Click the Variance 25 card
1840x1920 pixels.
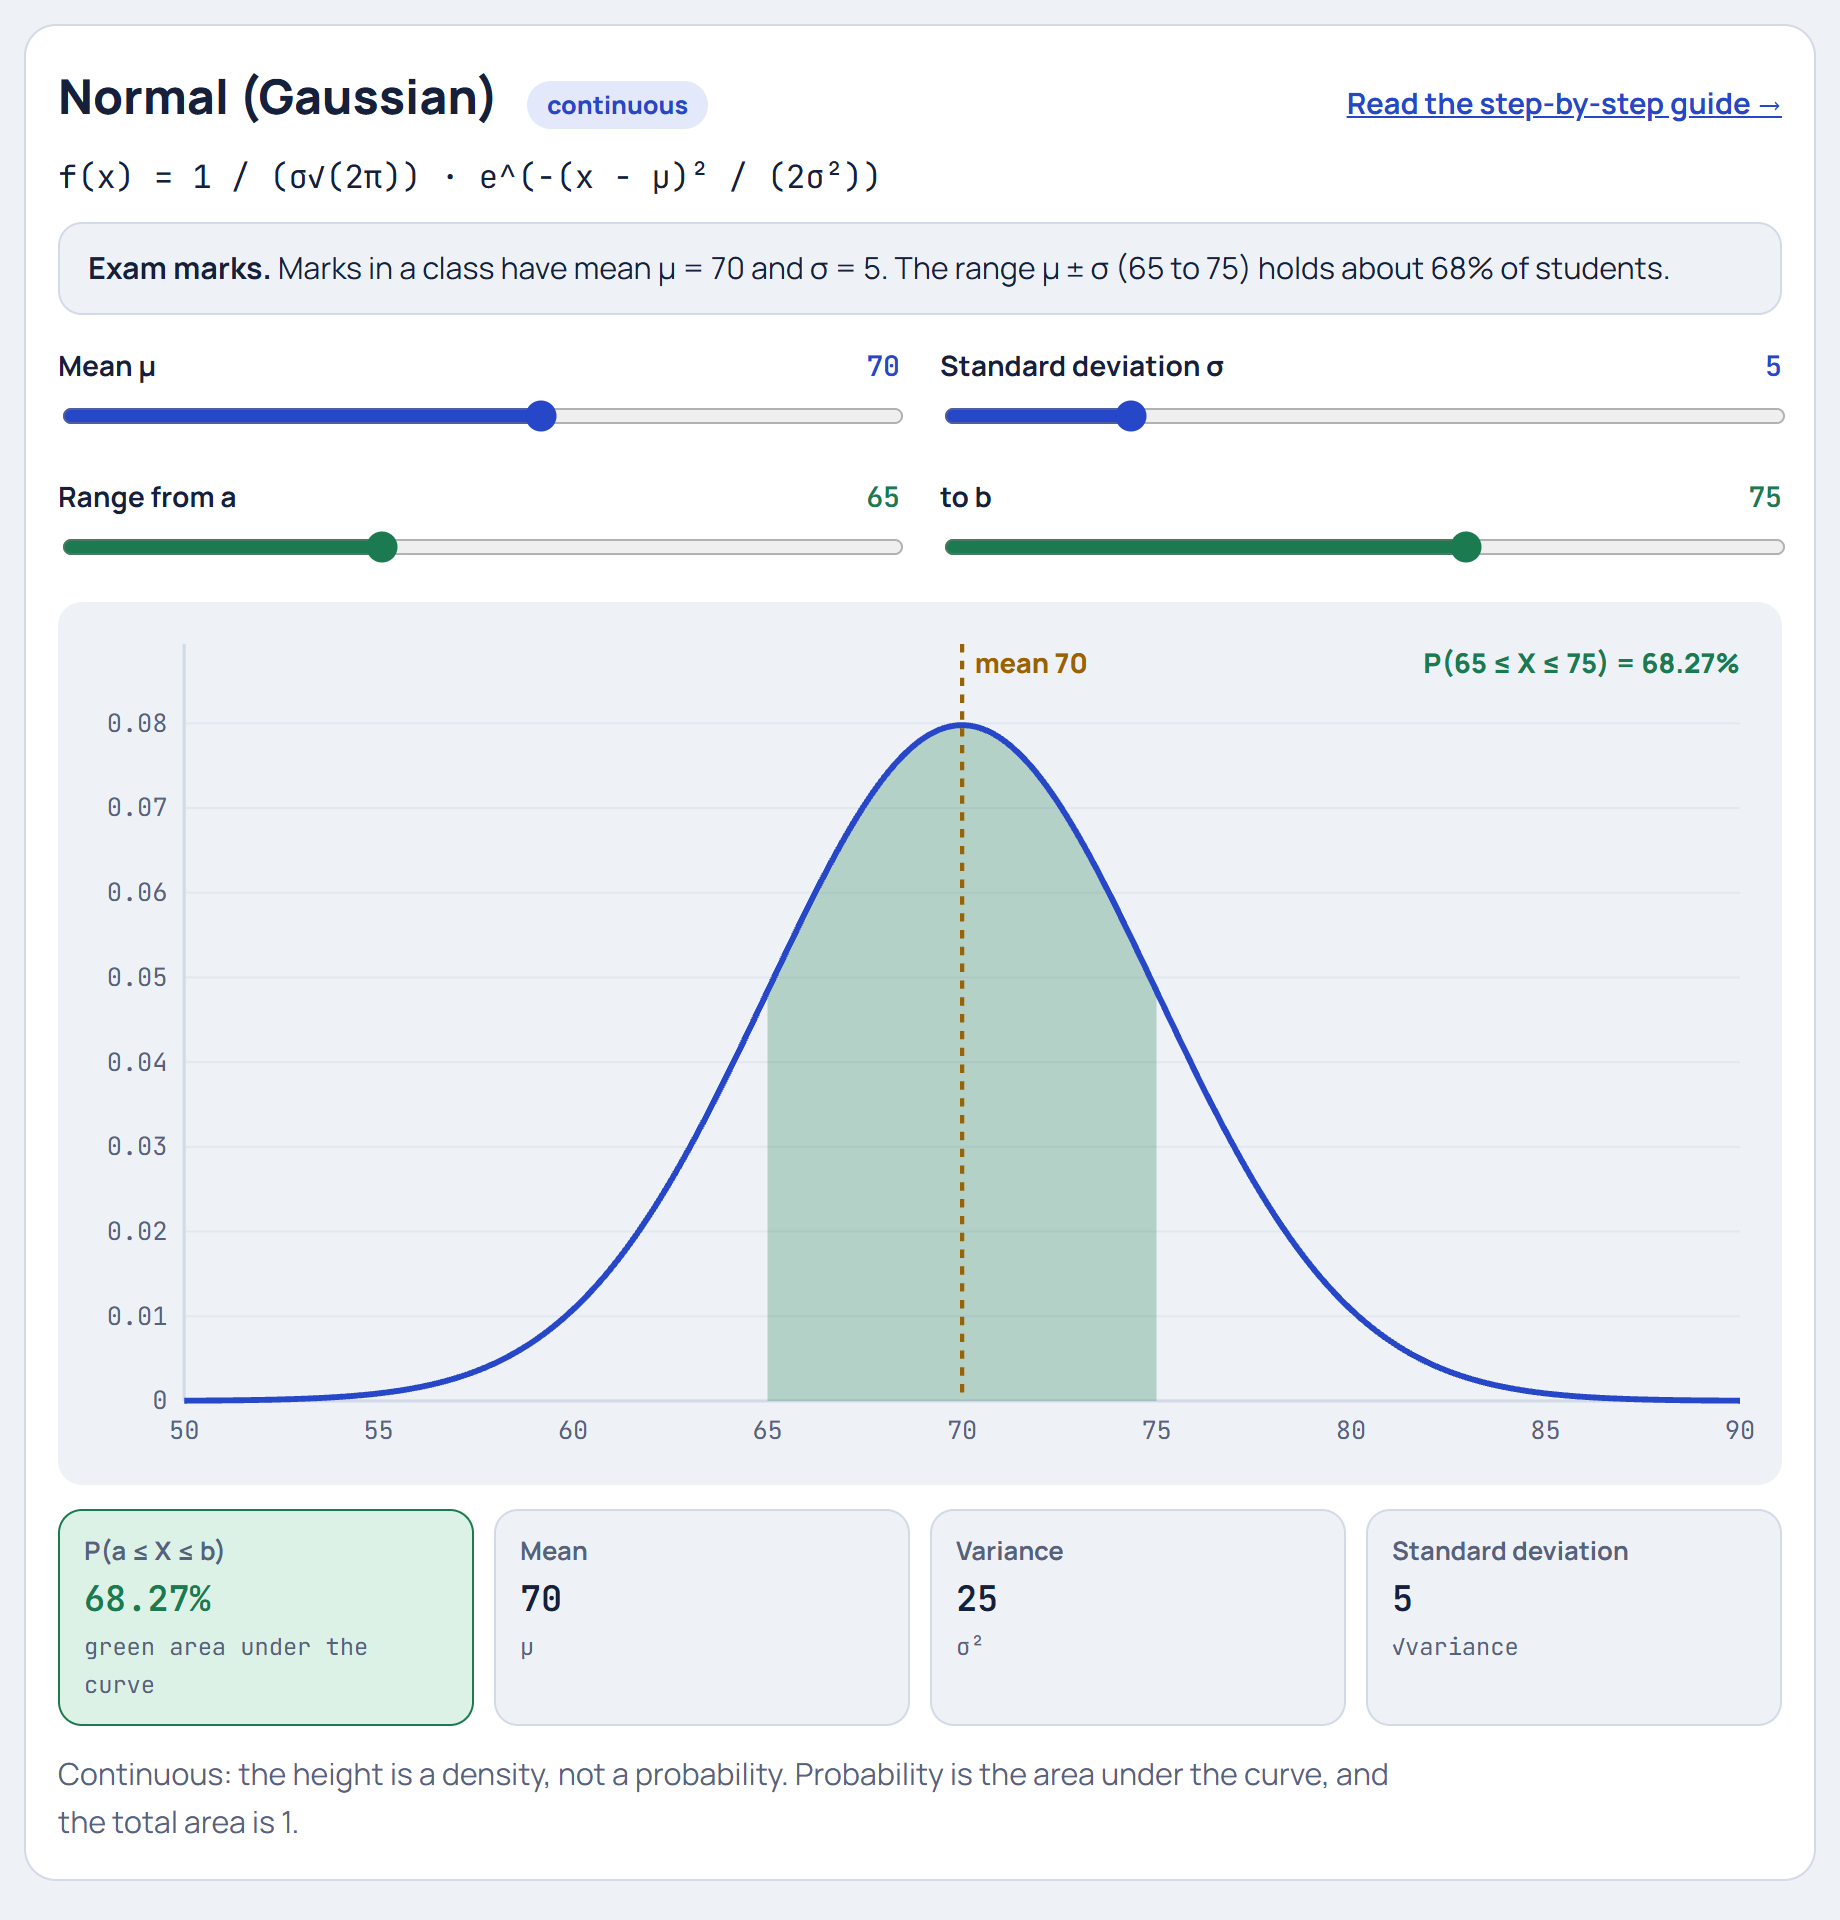click(x=1137, y=1617)
